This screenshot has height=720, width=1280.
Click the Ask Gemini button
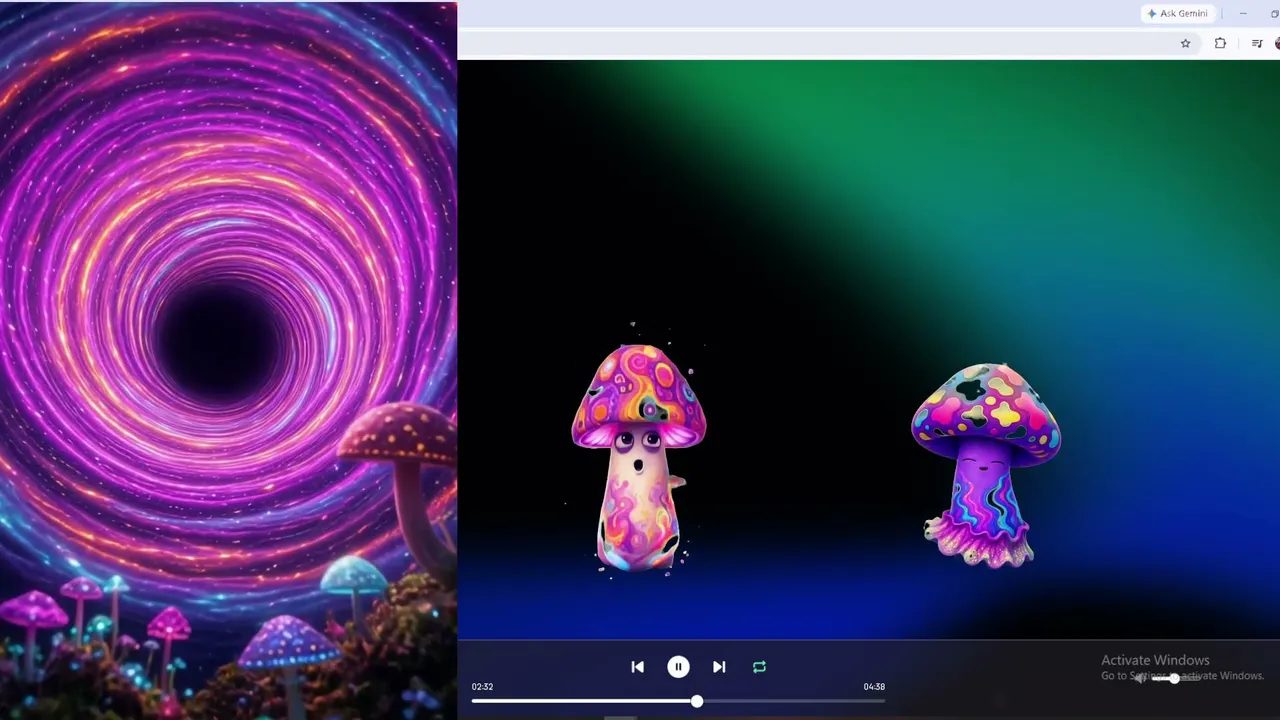tap(1178, 13)
